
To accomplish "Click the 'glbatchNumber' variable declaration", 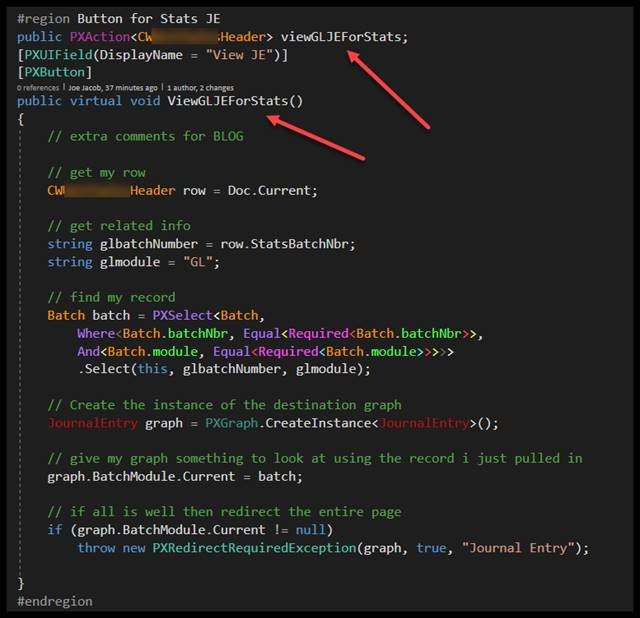I will click(149, 244).
